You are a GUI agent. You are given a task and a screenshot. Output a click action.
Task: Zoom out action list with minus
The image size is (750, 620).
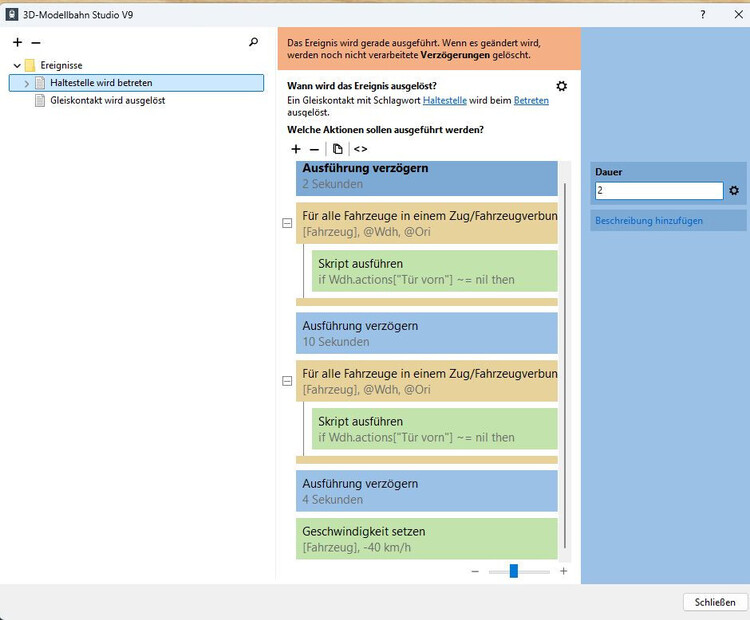[475, 571]
